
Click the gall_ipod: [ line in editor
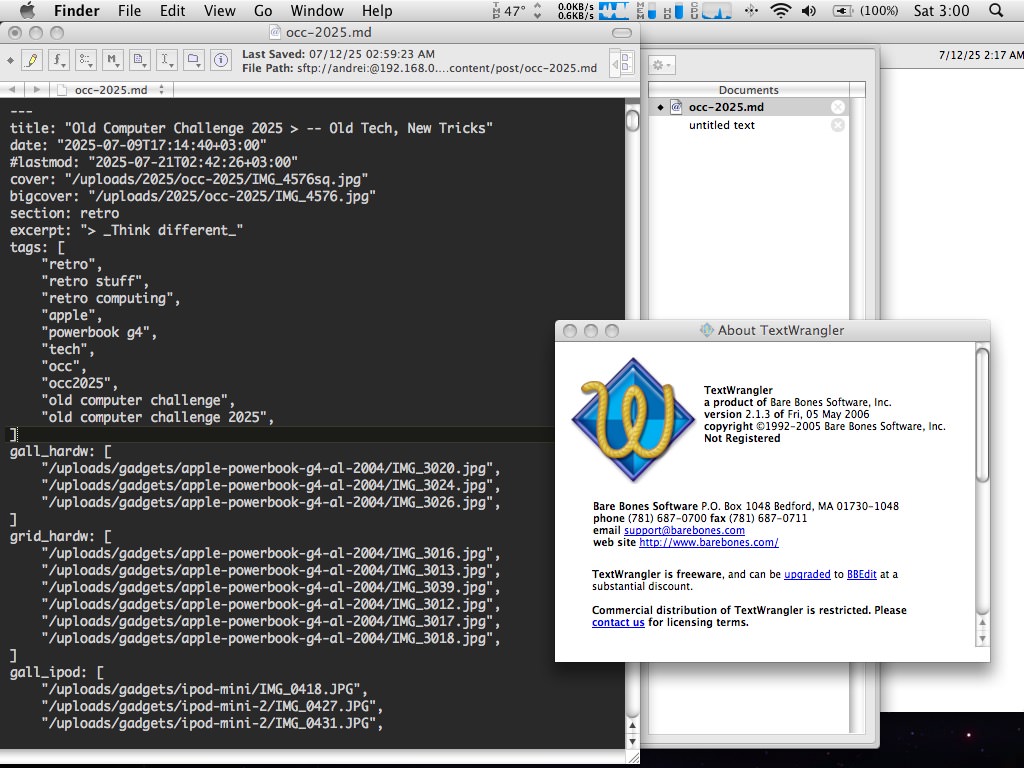(57, 672)
